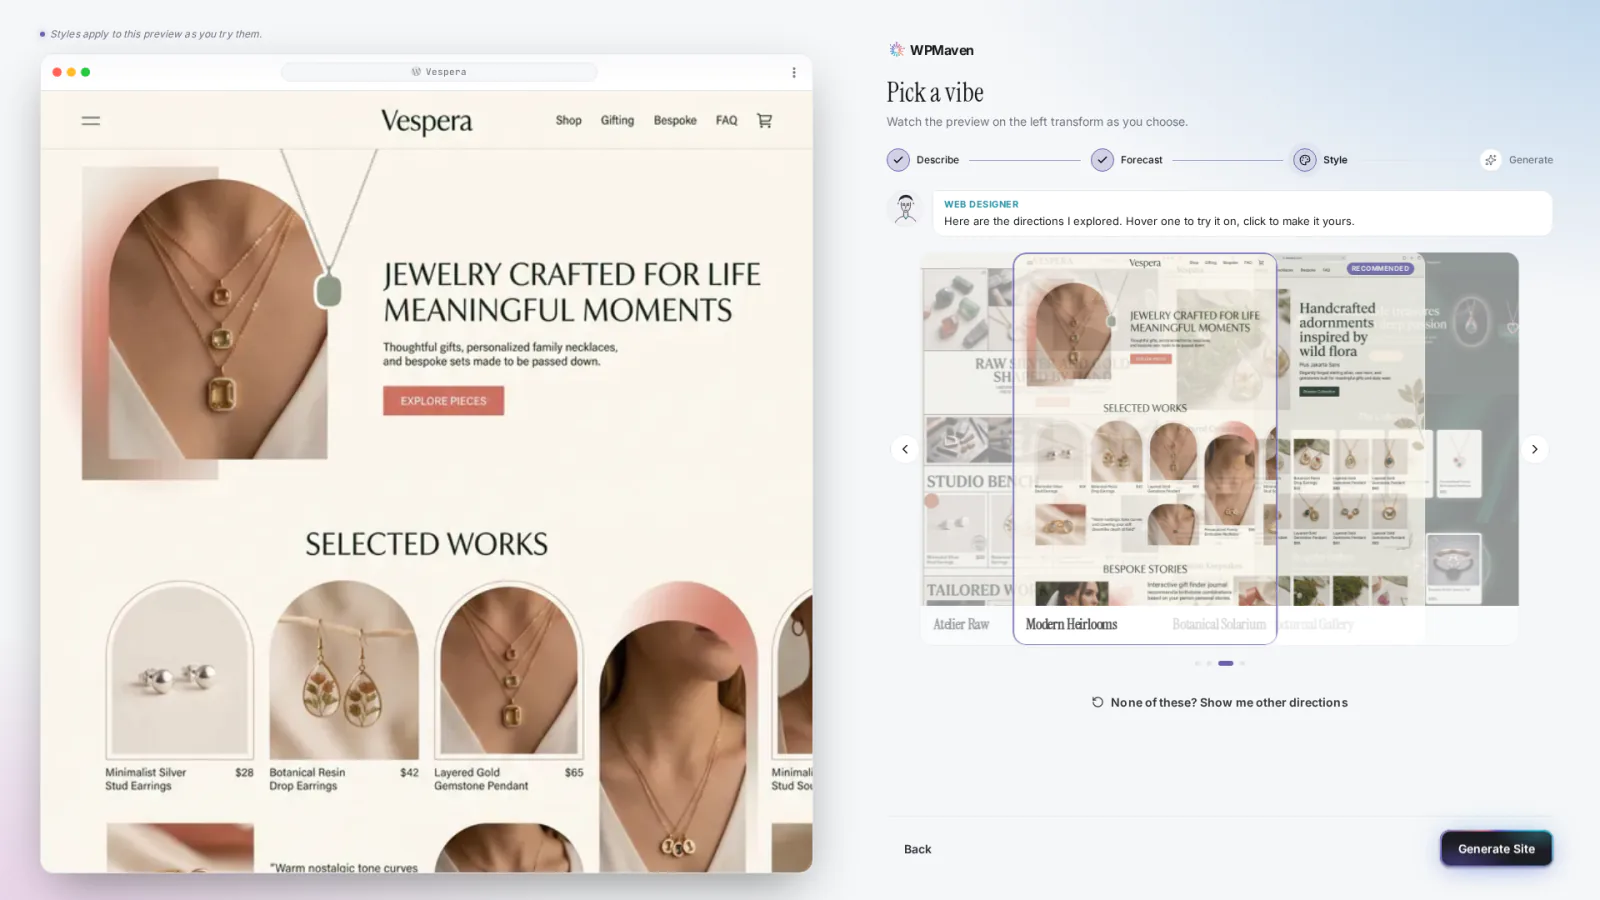The height and width of the screenshot is (900, 1600).
Task: Click the WPMaven logo icon
Action: 896,50
